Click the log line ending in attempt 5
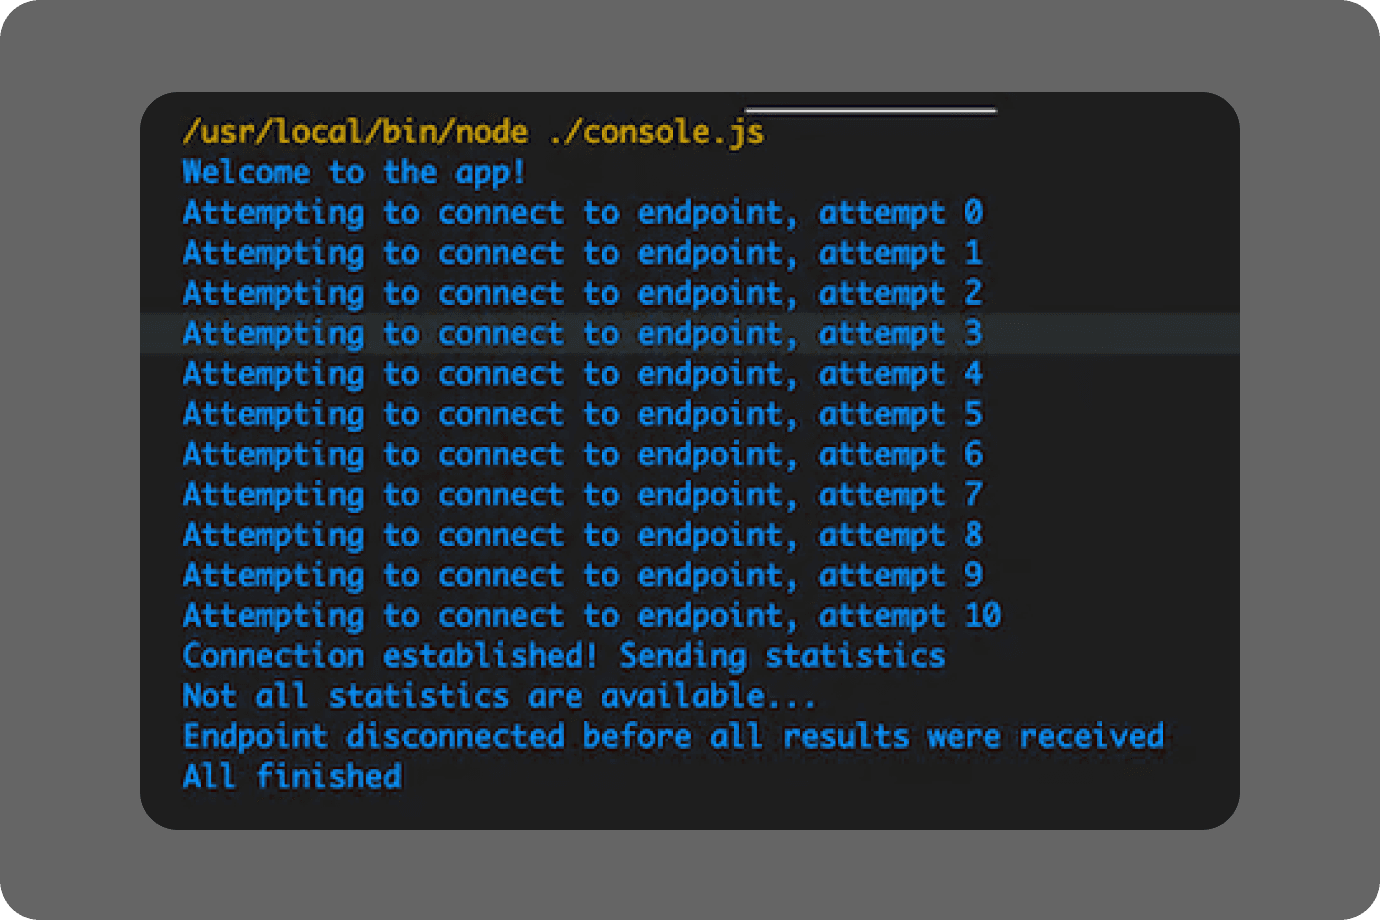 pyautogui.click(x=583, y=414)
